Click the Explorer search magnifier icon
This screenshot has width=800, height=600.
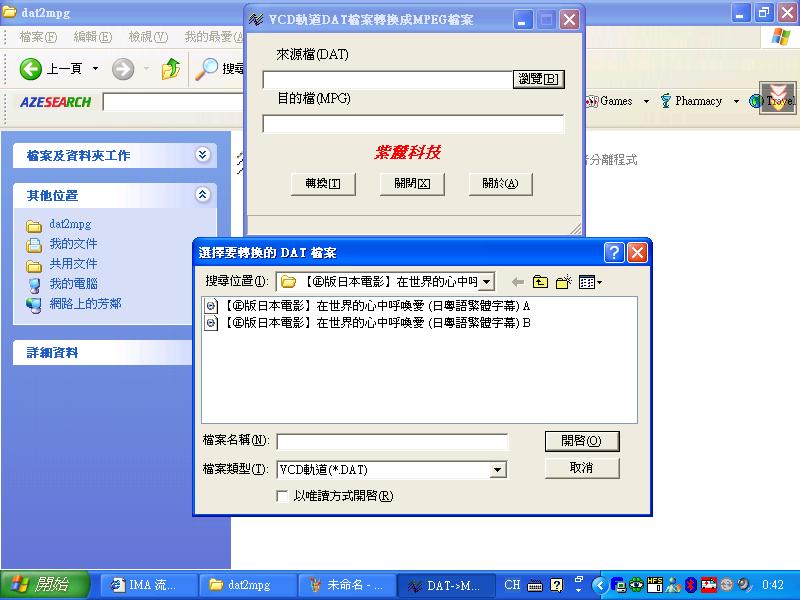point(207,69)
